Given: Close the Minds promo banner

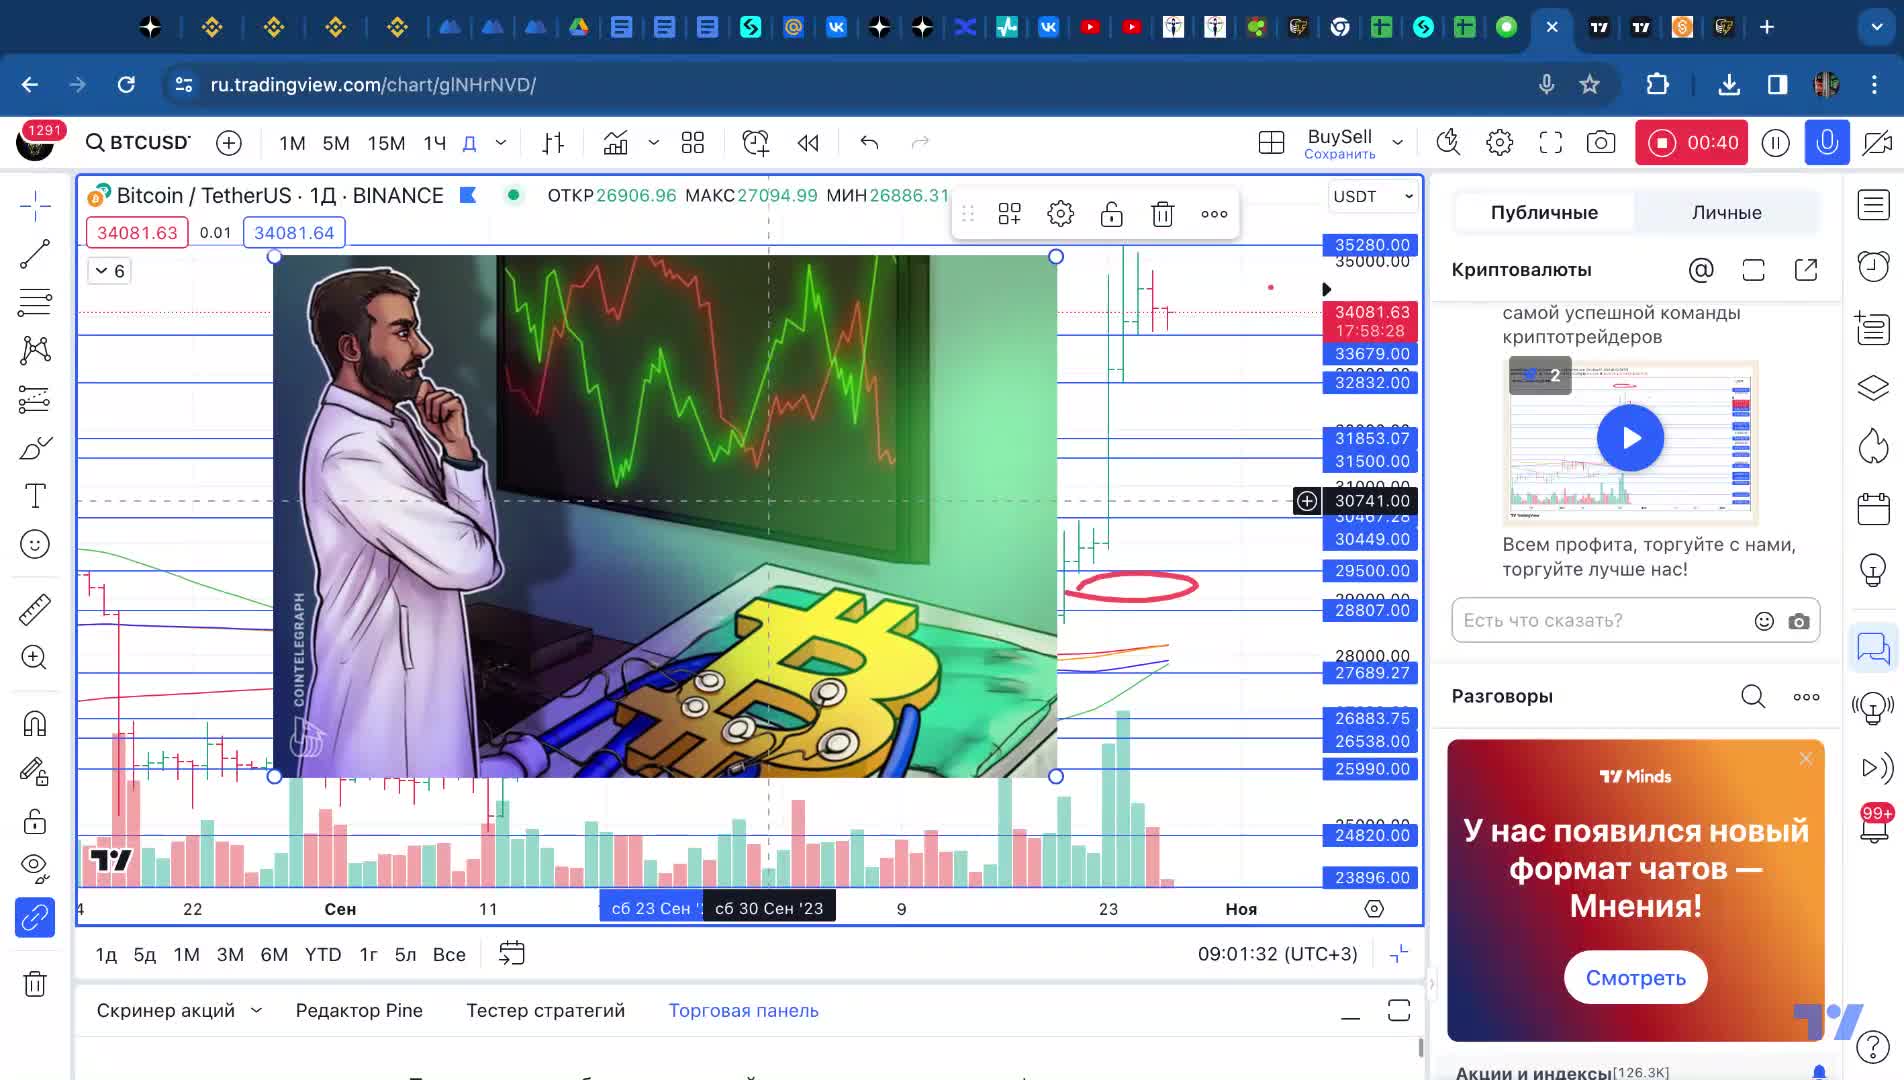Looking at the screenshot, I should pos(1806,759).
